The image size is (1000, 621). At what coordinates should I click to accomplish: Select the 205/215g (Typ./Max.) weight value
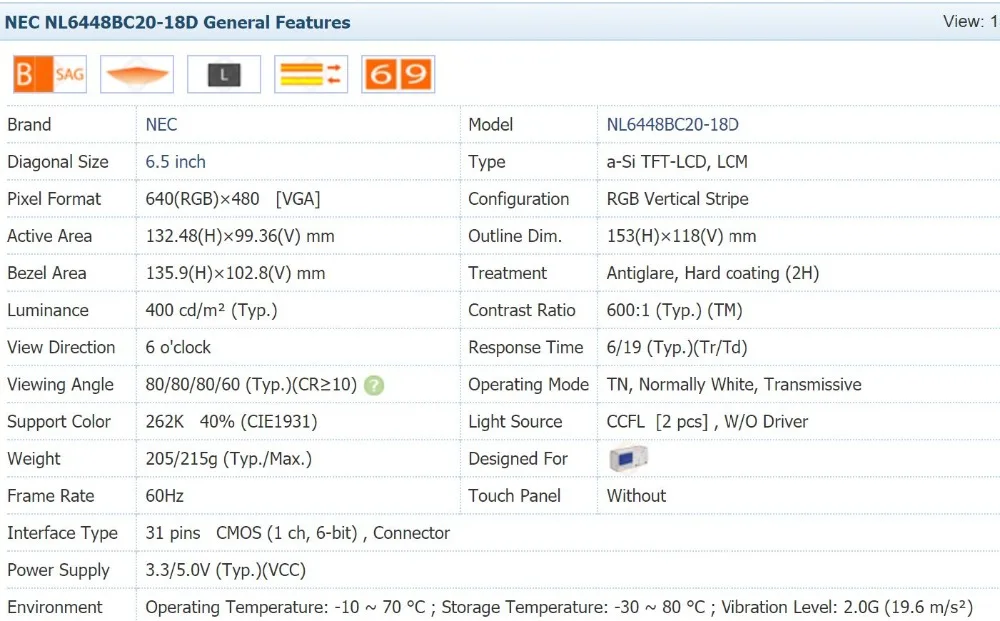click(228, 458)
